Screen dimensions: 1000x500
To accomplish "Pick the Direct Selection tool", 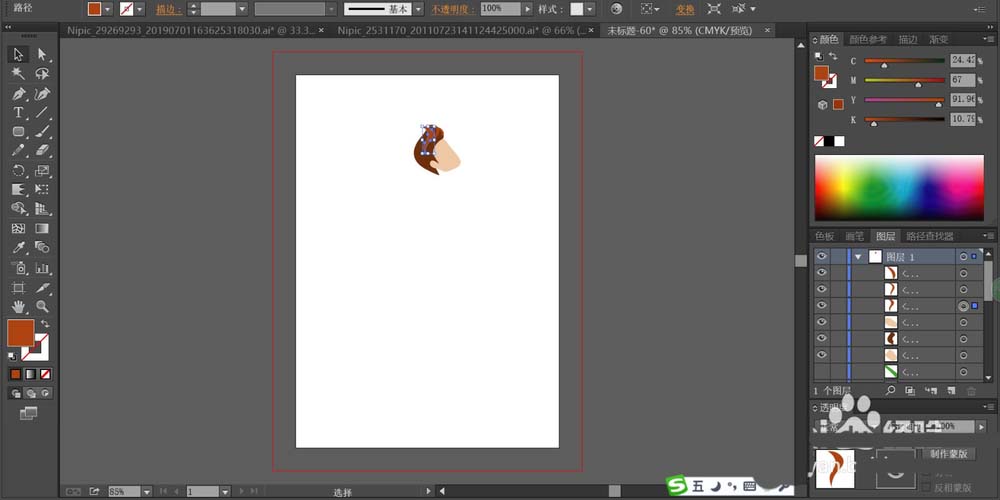I will (x=42, y=54).
